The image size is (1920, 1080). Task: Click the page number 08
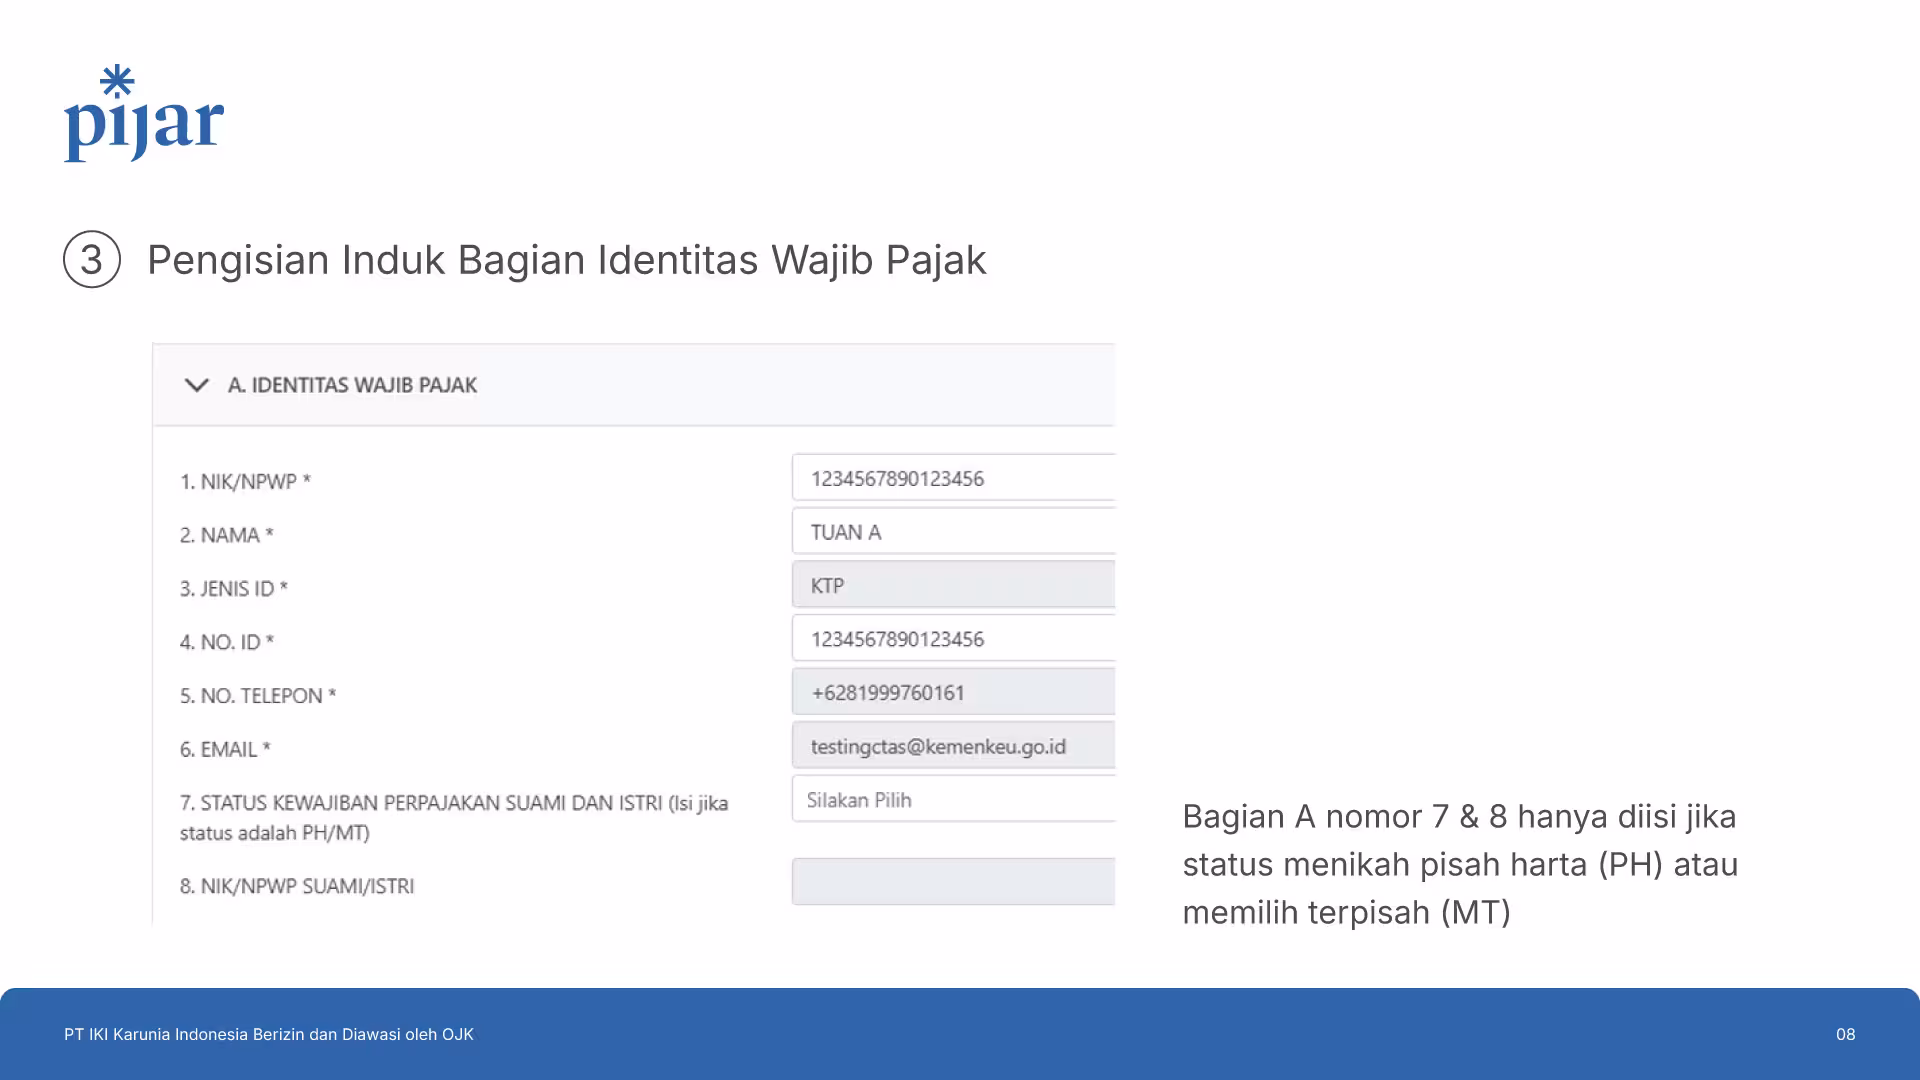point(1846,1034)
